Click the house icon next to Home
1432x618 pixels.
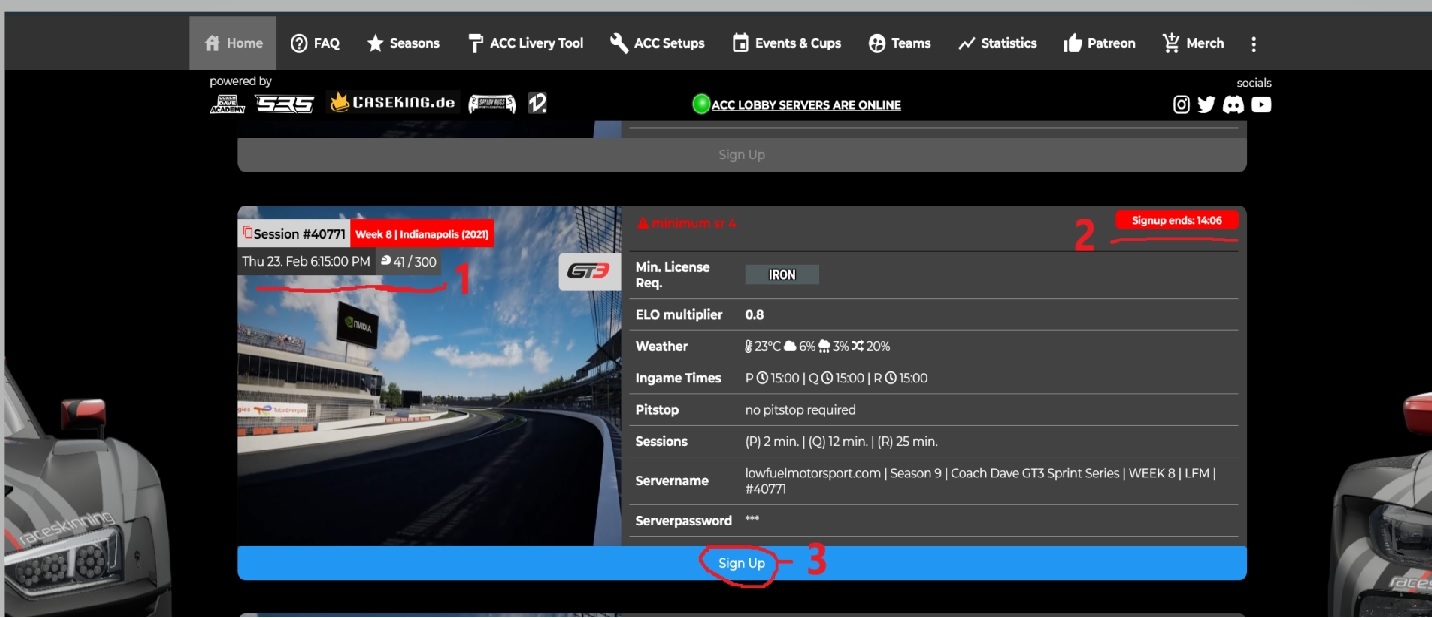point(210,42)
